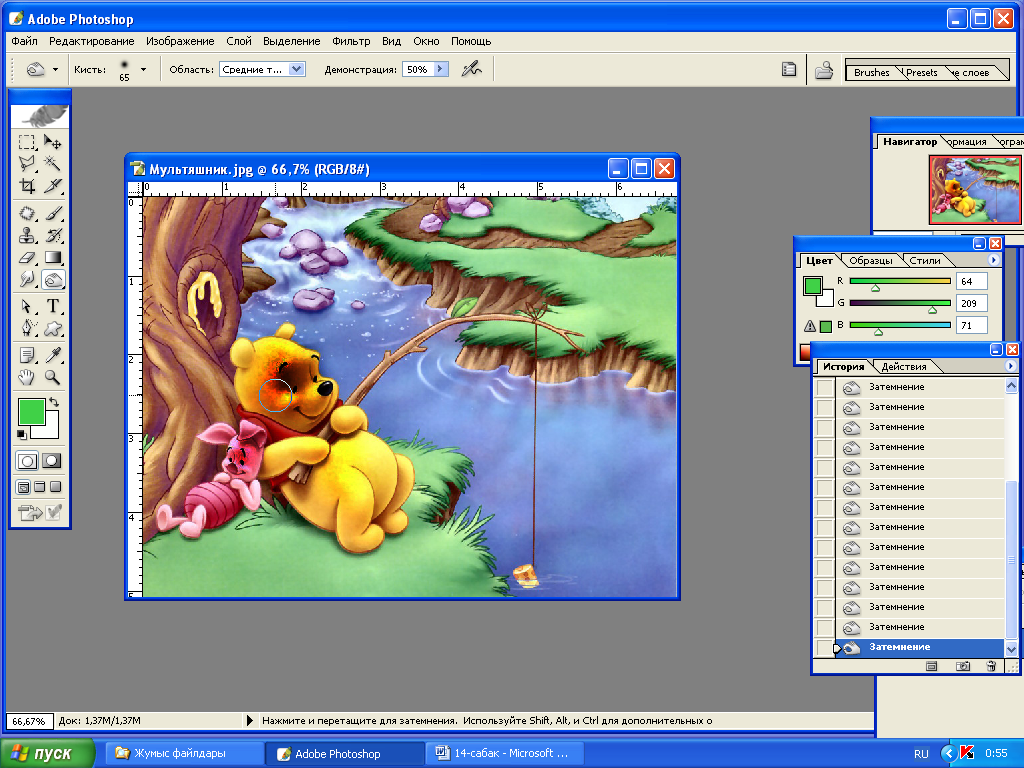The image size is (1024, 768).
Task: Expand hidden system tray icons
Action: [948, 754]
